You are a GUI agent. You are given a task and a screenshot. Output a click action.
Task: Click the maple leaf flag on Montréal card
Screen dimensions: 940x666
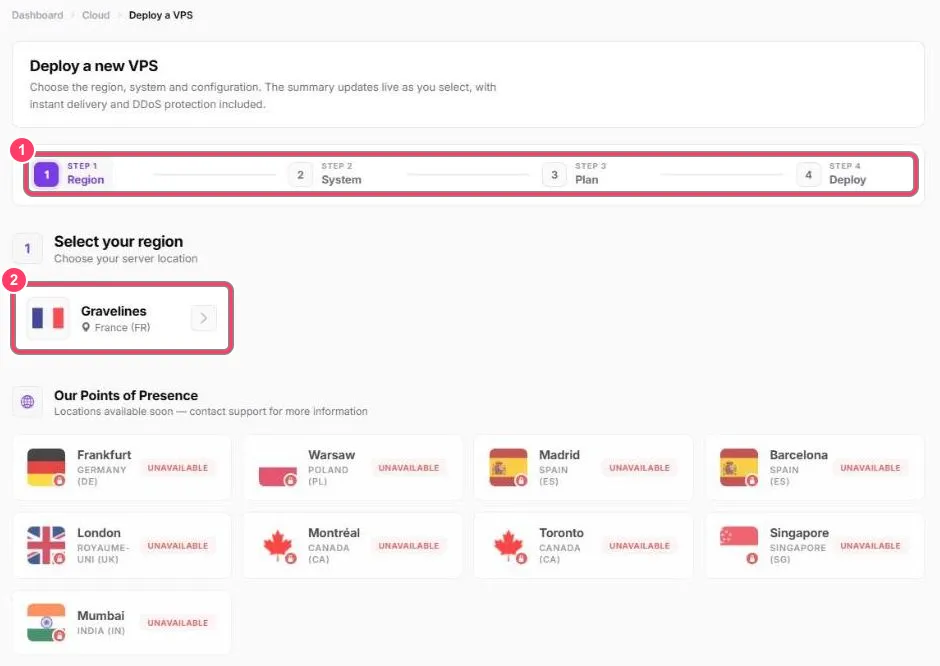[278, 545]
